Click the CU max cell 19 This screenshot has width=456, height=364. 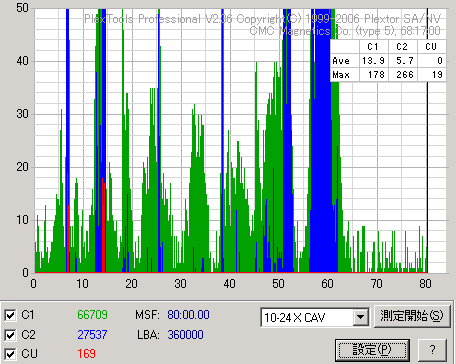[432, 74]
